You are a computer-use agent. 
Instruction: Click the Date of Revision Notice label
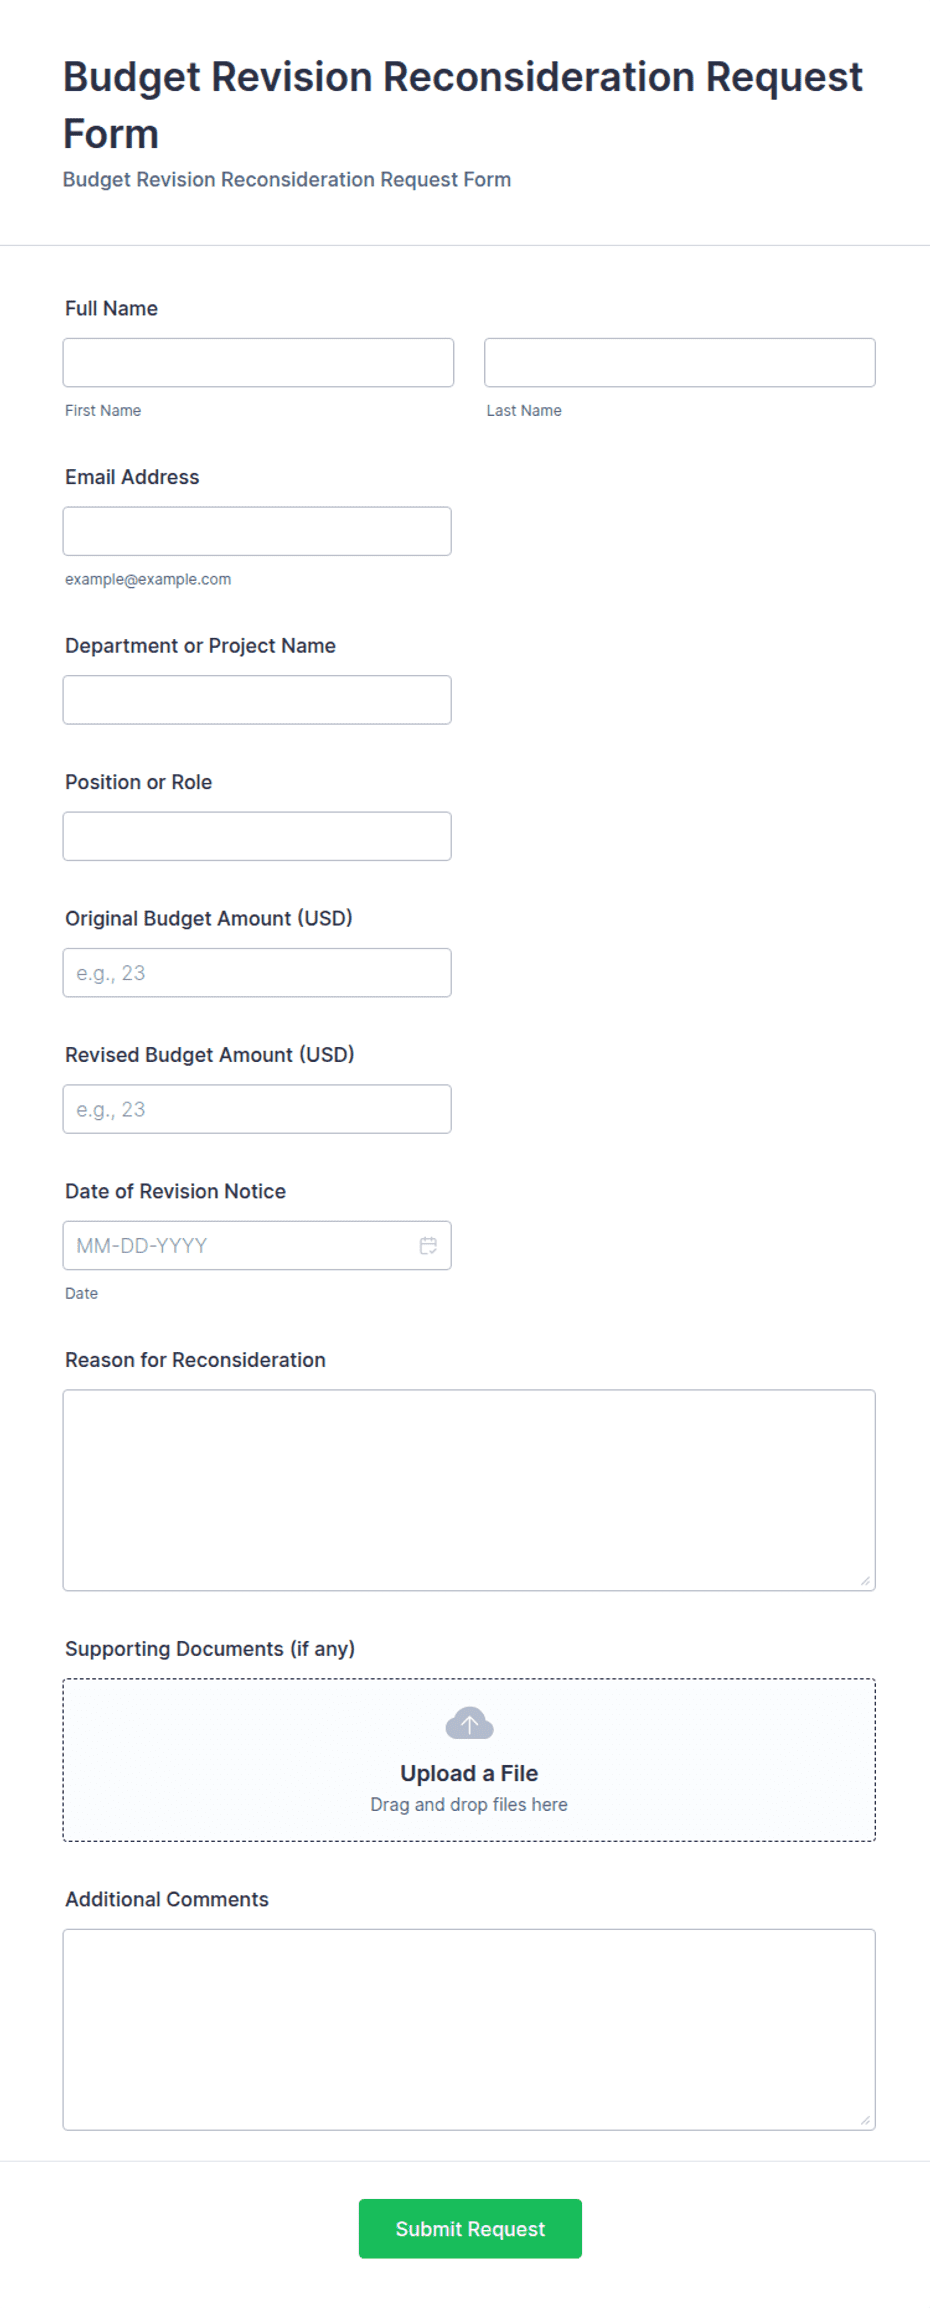[175, 1191]
